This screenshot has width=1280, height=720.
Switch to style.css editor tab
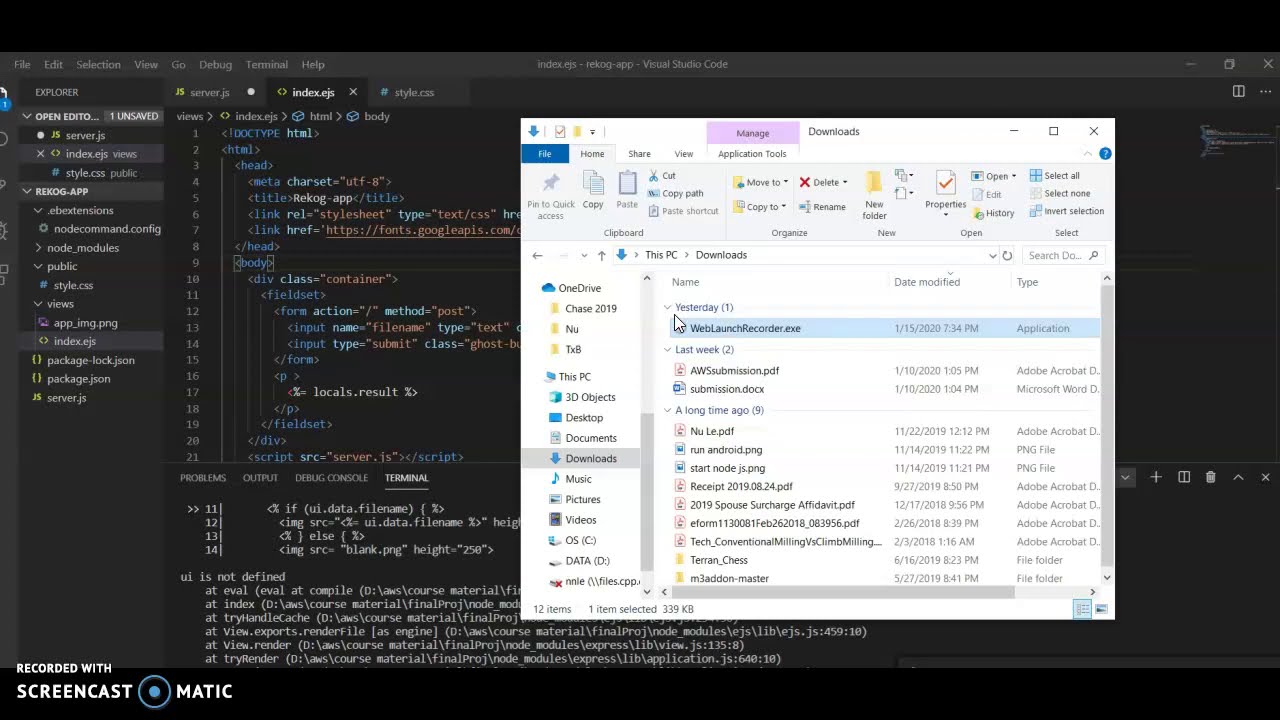(413, 92)
